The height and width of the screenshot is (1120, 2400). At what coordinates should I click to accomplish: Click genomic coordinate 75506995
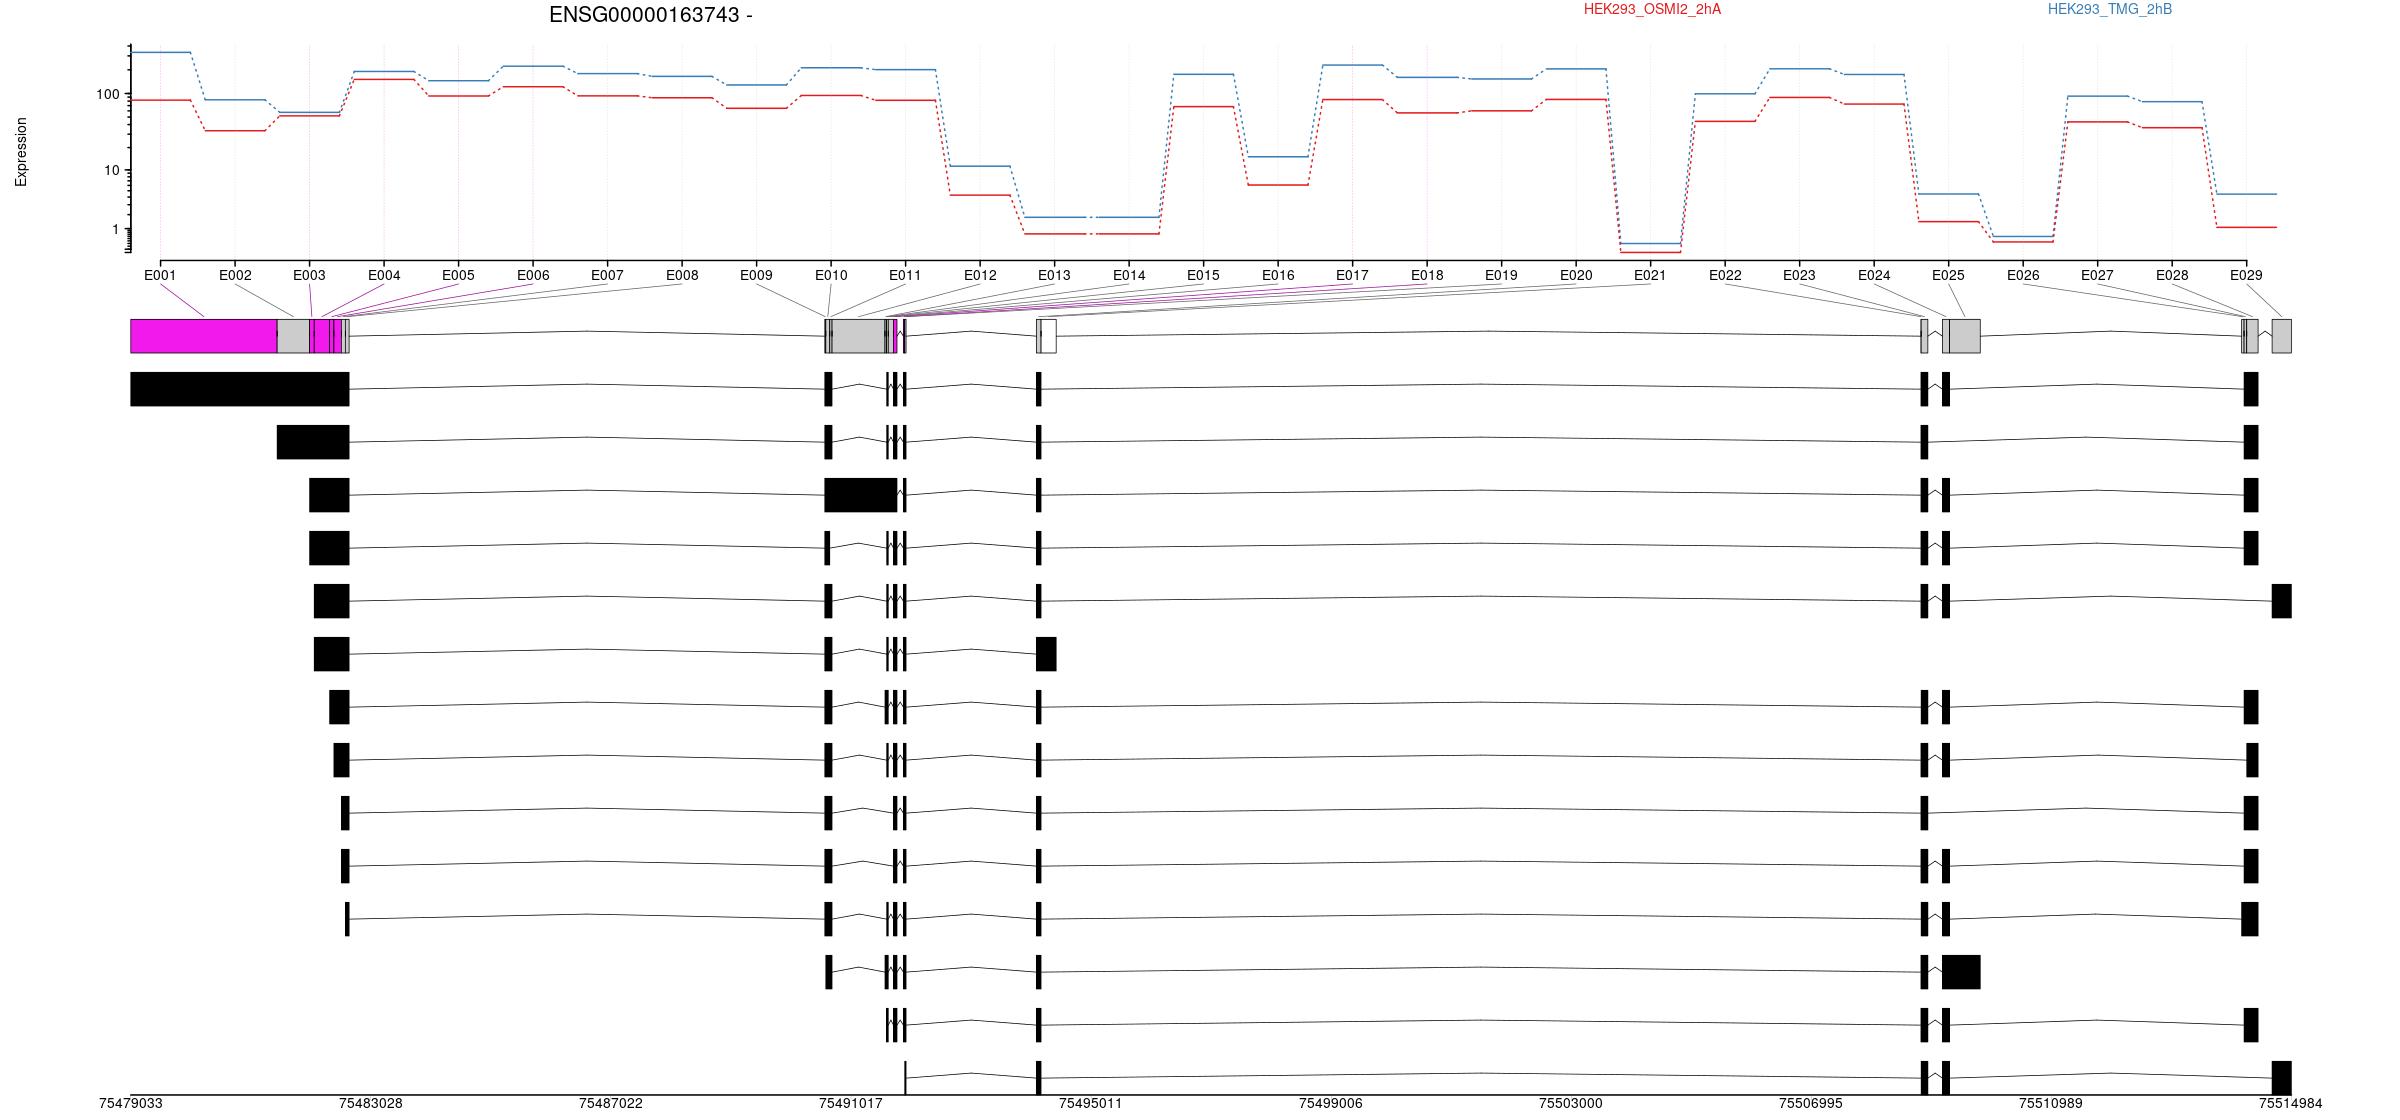pos(1811,1103)
